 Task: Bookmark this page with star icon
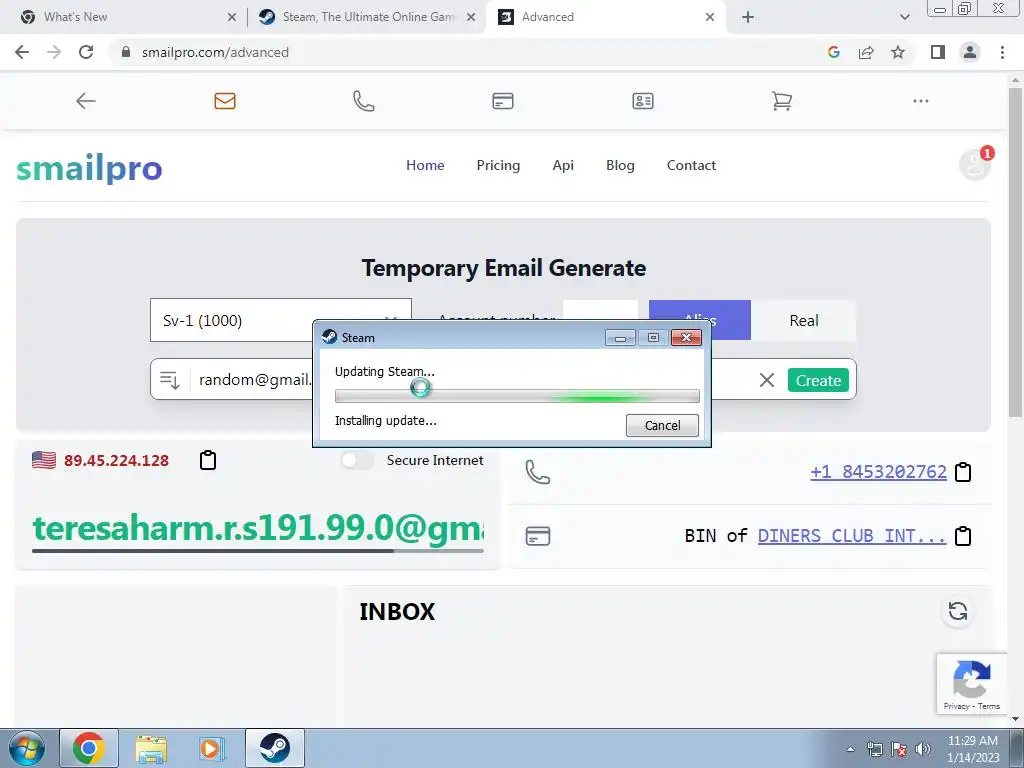[x=898, y=52]
